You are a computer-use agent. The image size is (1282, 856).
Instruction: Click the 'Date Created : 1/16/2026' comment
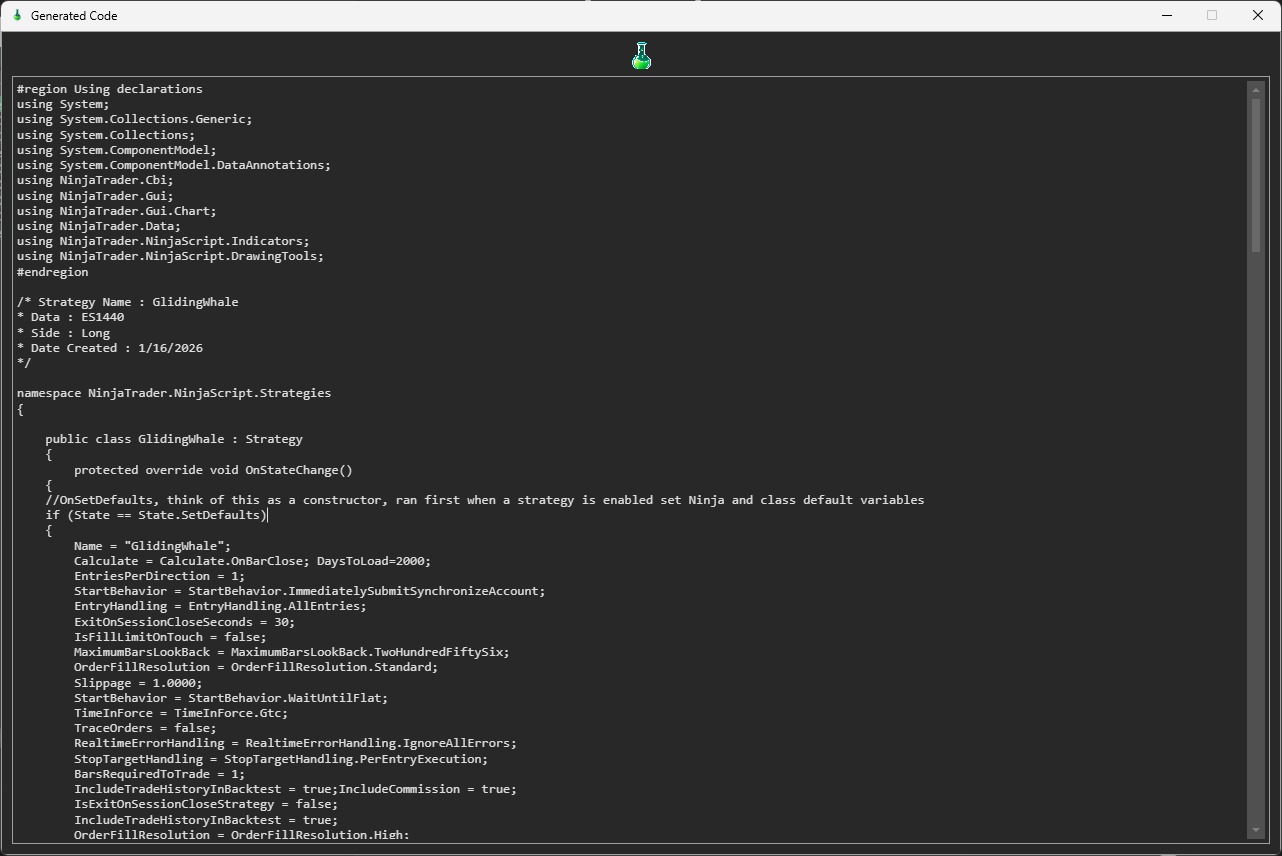110,348
